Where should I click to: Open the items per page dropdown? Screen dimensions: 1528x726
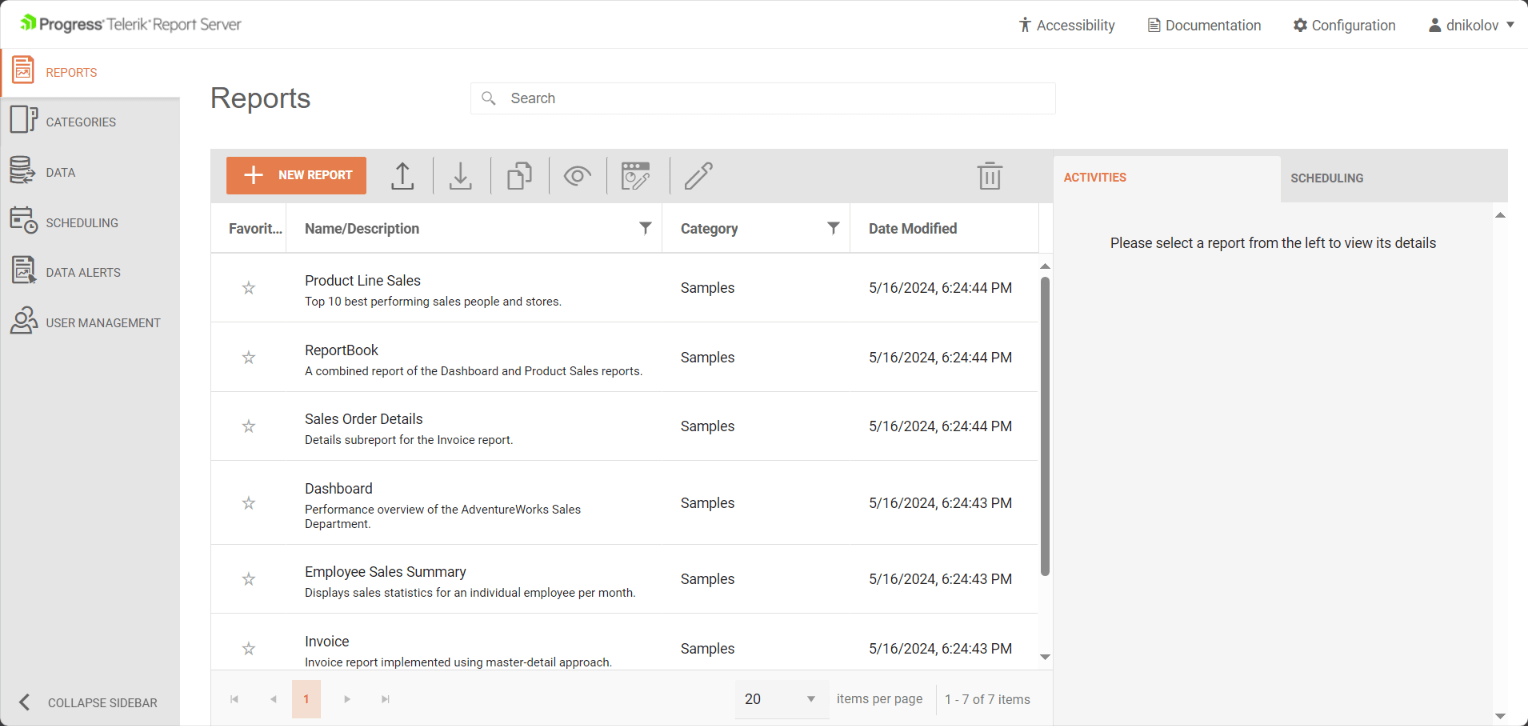(x=781, y=698)
